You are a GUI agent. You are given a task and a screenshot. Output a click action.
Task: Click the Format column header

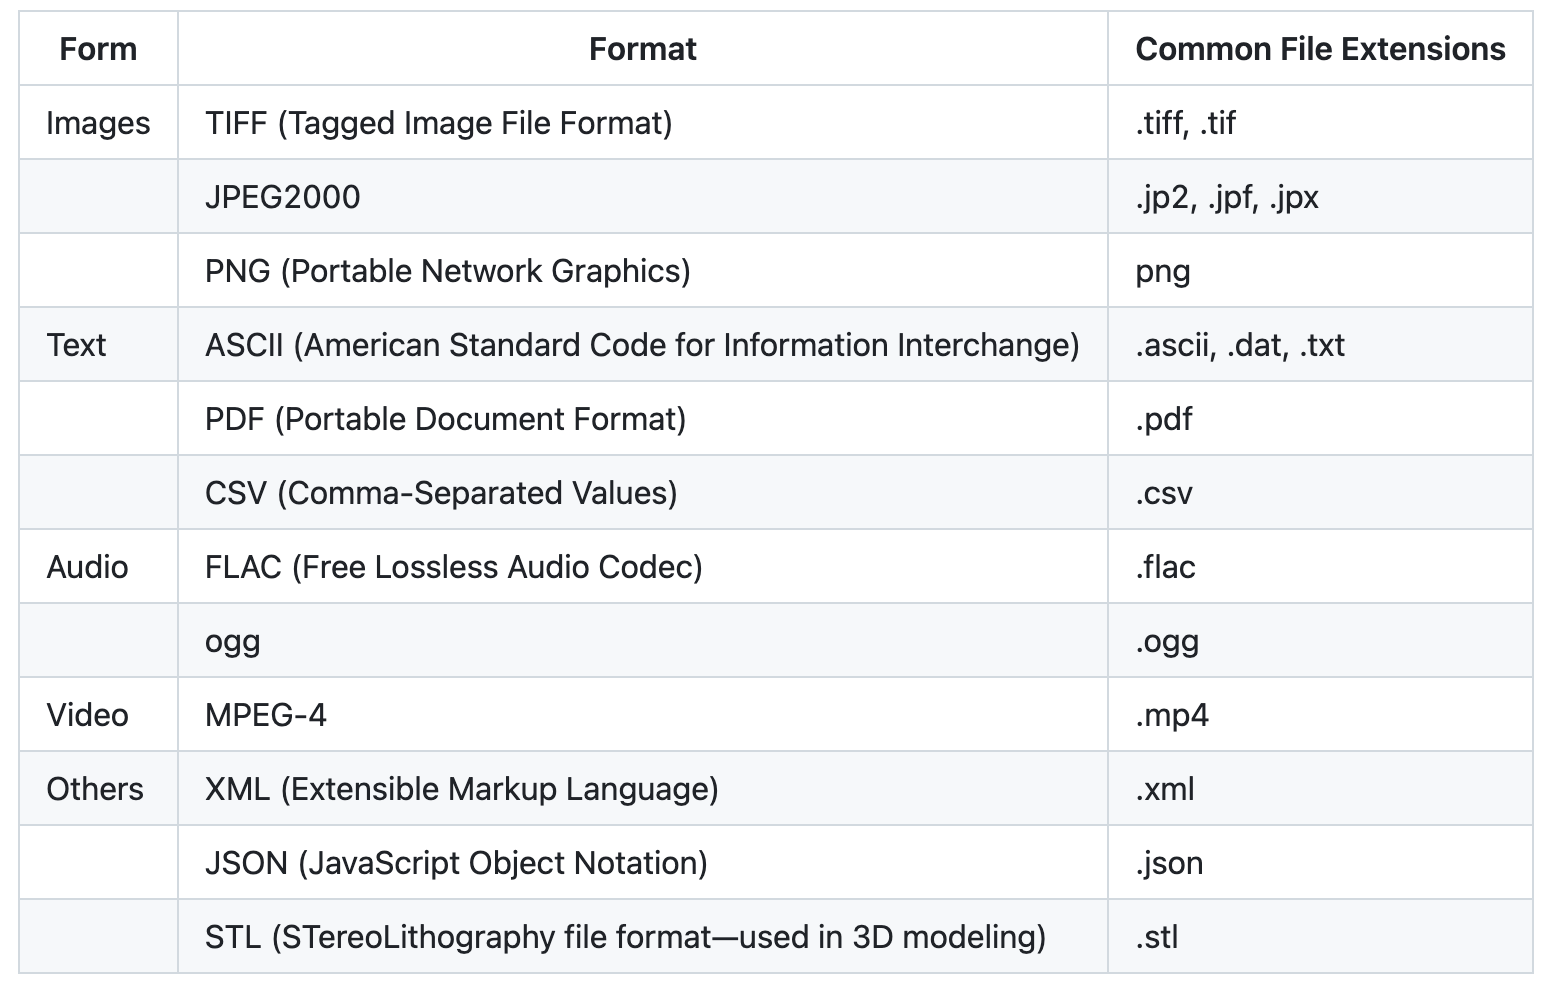[642, 49]
